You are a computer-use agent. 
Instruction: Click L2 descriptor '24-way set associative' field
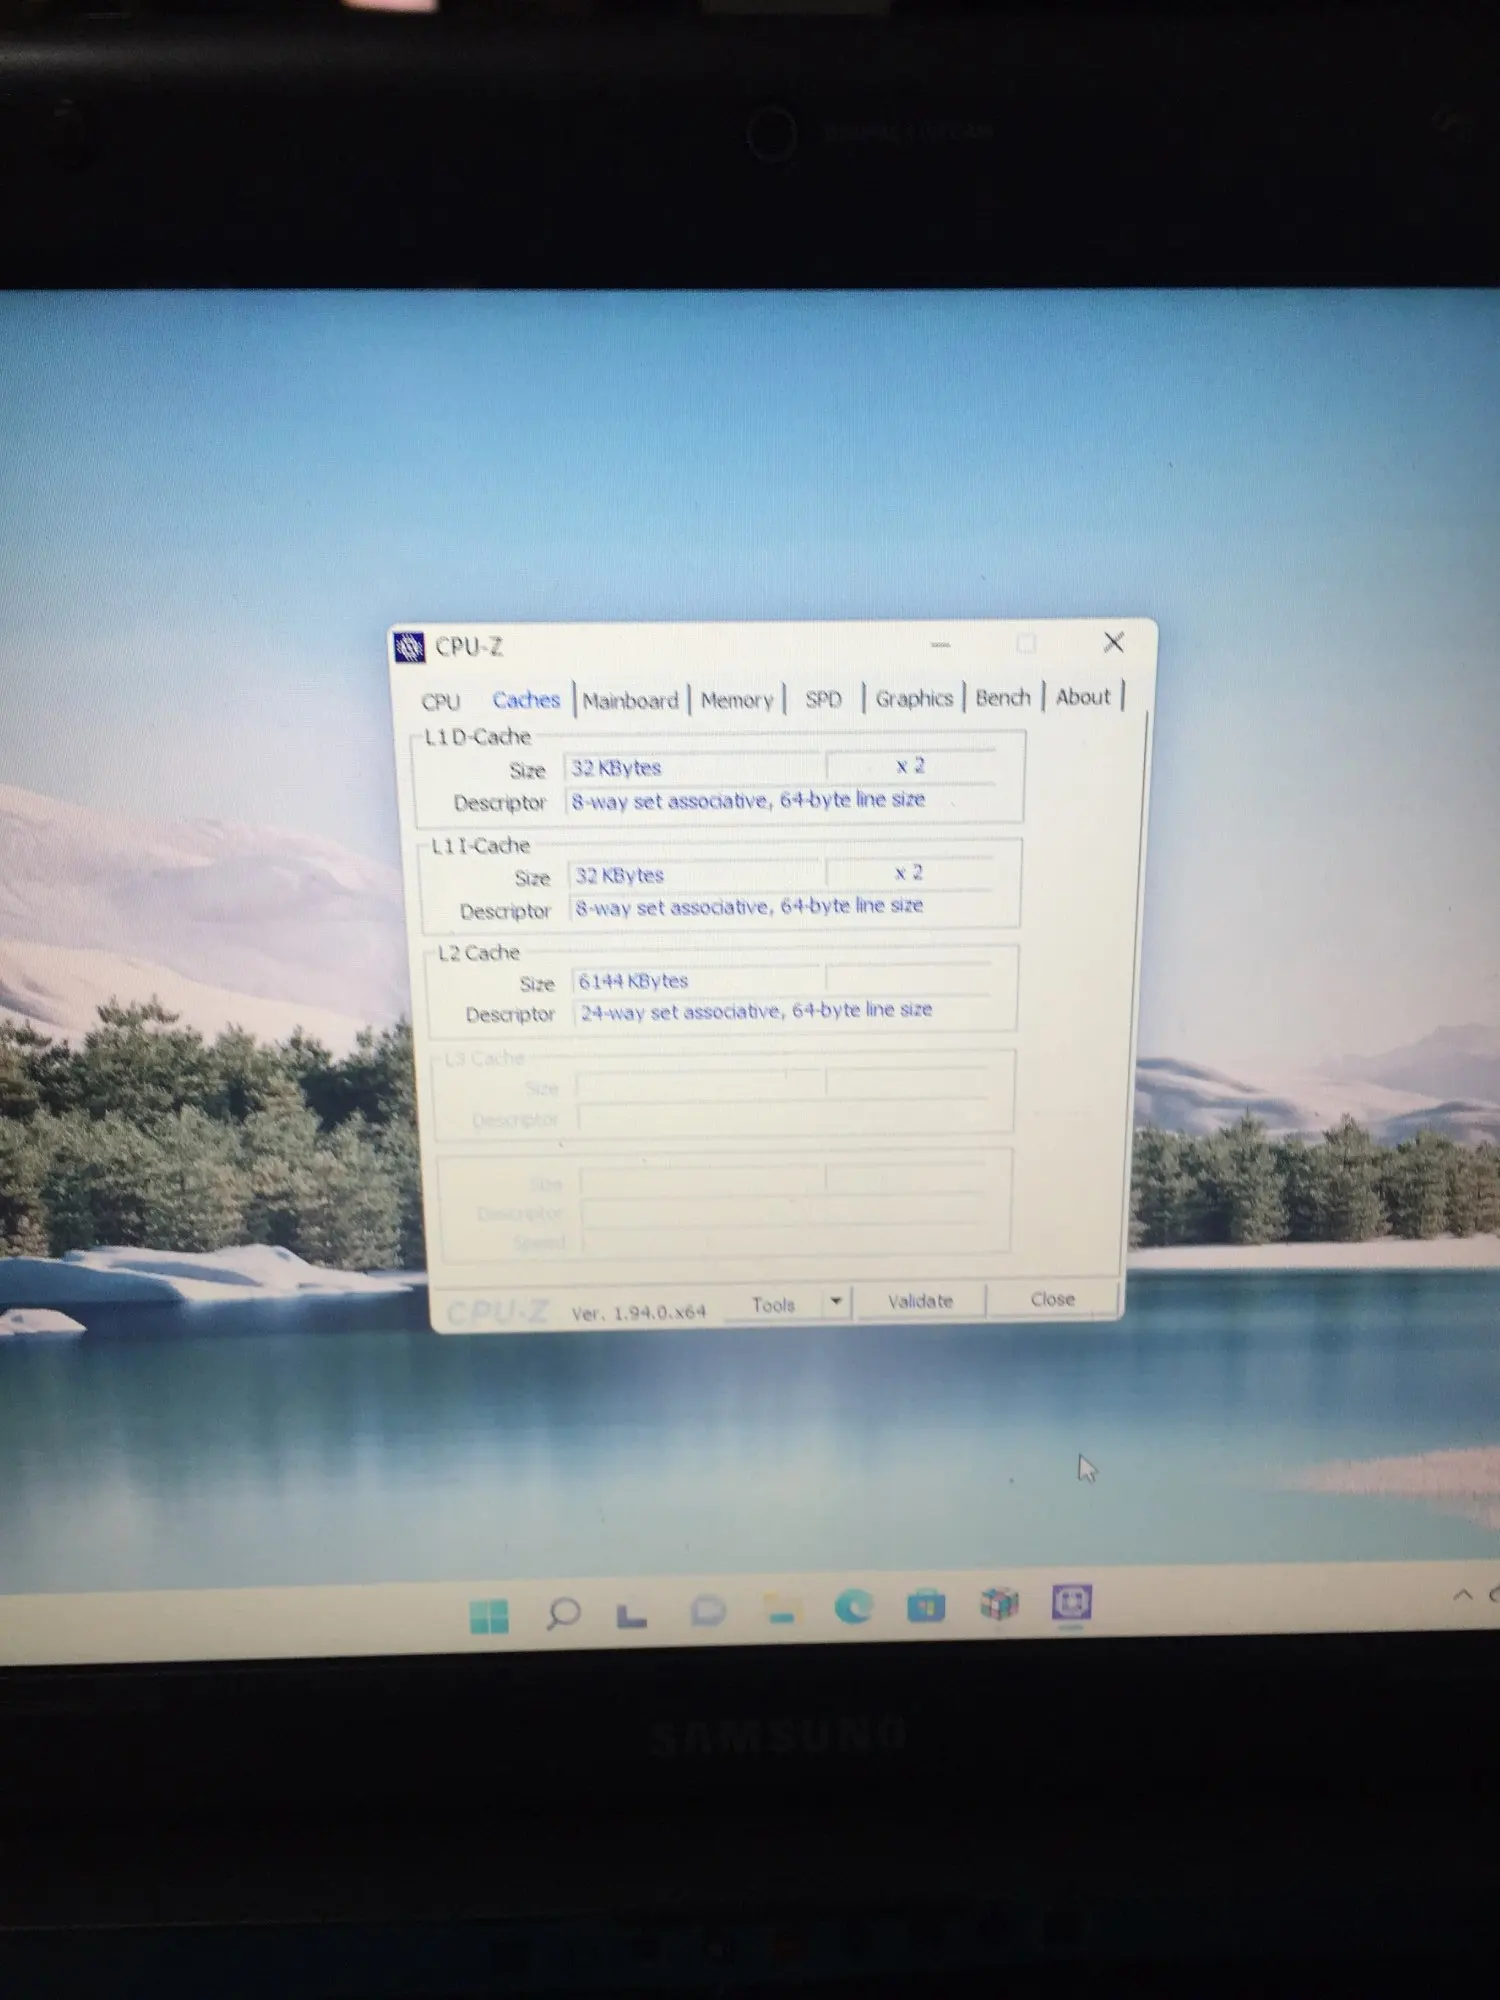tap(782, 1011)
